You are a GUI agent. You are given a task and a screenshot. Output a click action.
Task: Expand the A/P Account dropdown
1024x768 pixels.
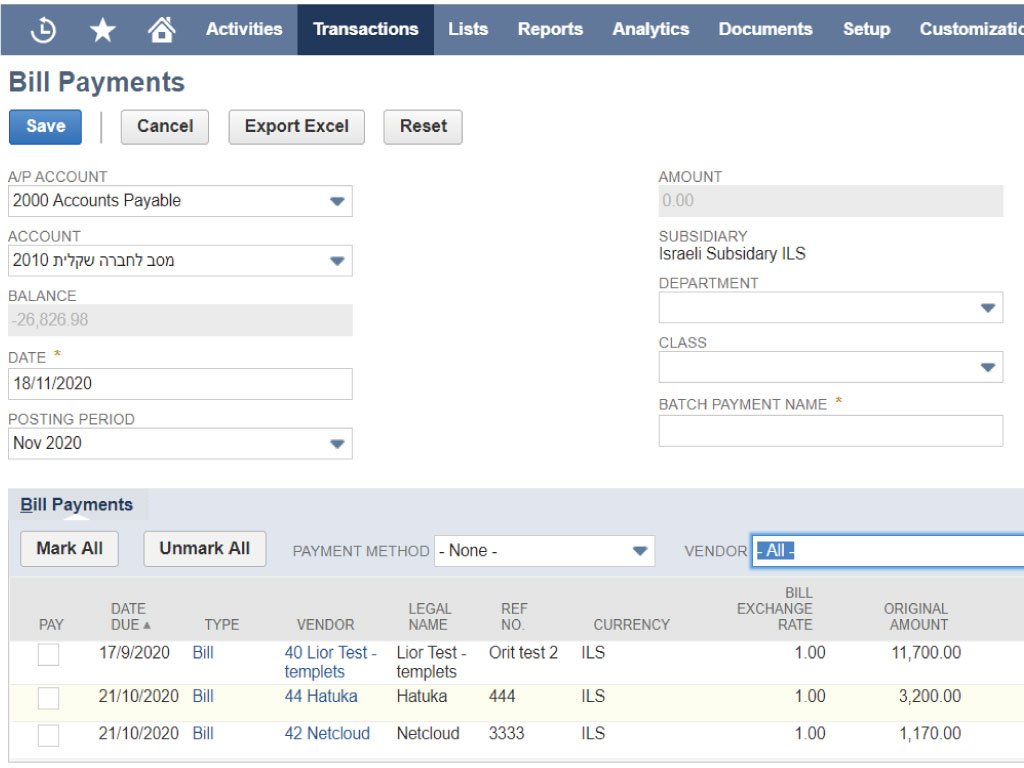337,201
